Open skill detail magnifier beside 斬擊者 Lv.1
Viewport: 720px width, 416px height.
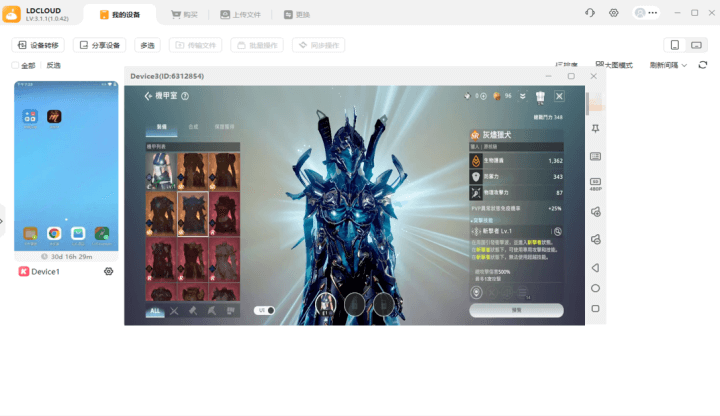click(557, 231)
